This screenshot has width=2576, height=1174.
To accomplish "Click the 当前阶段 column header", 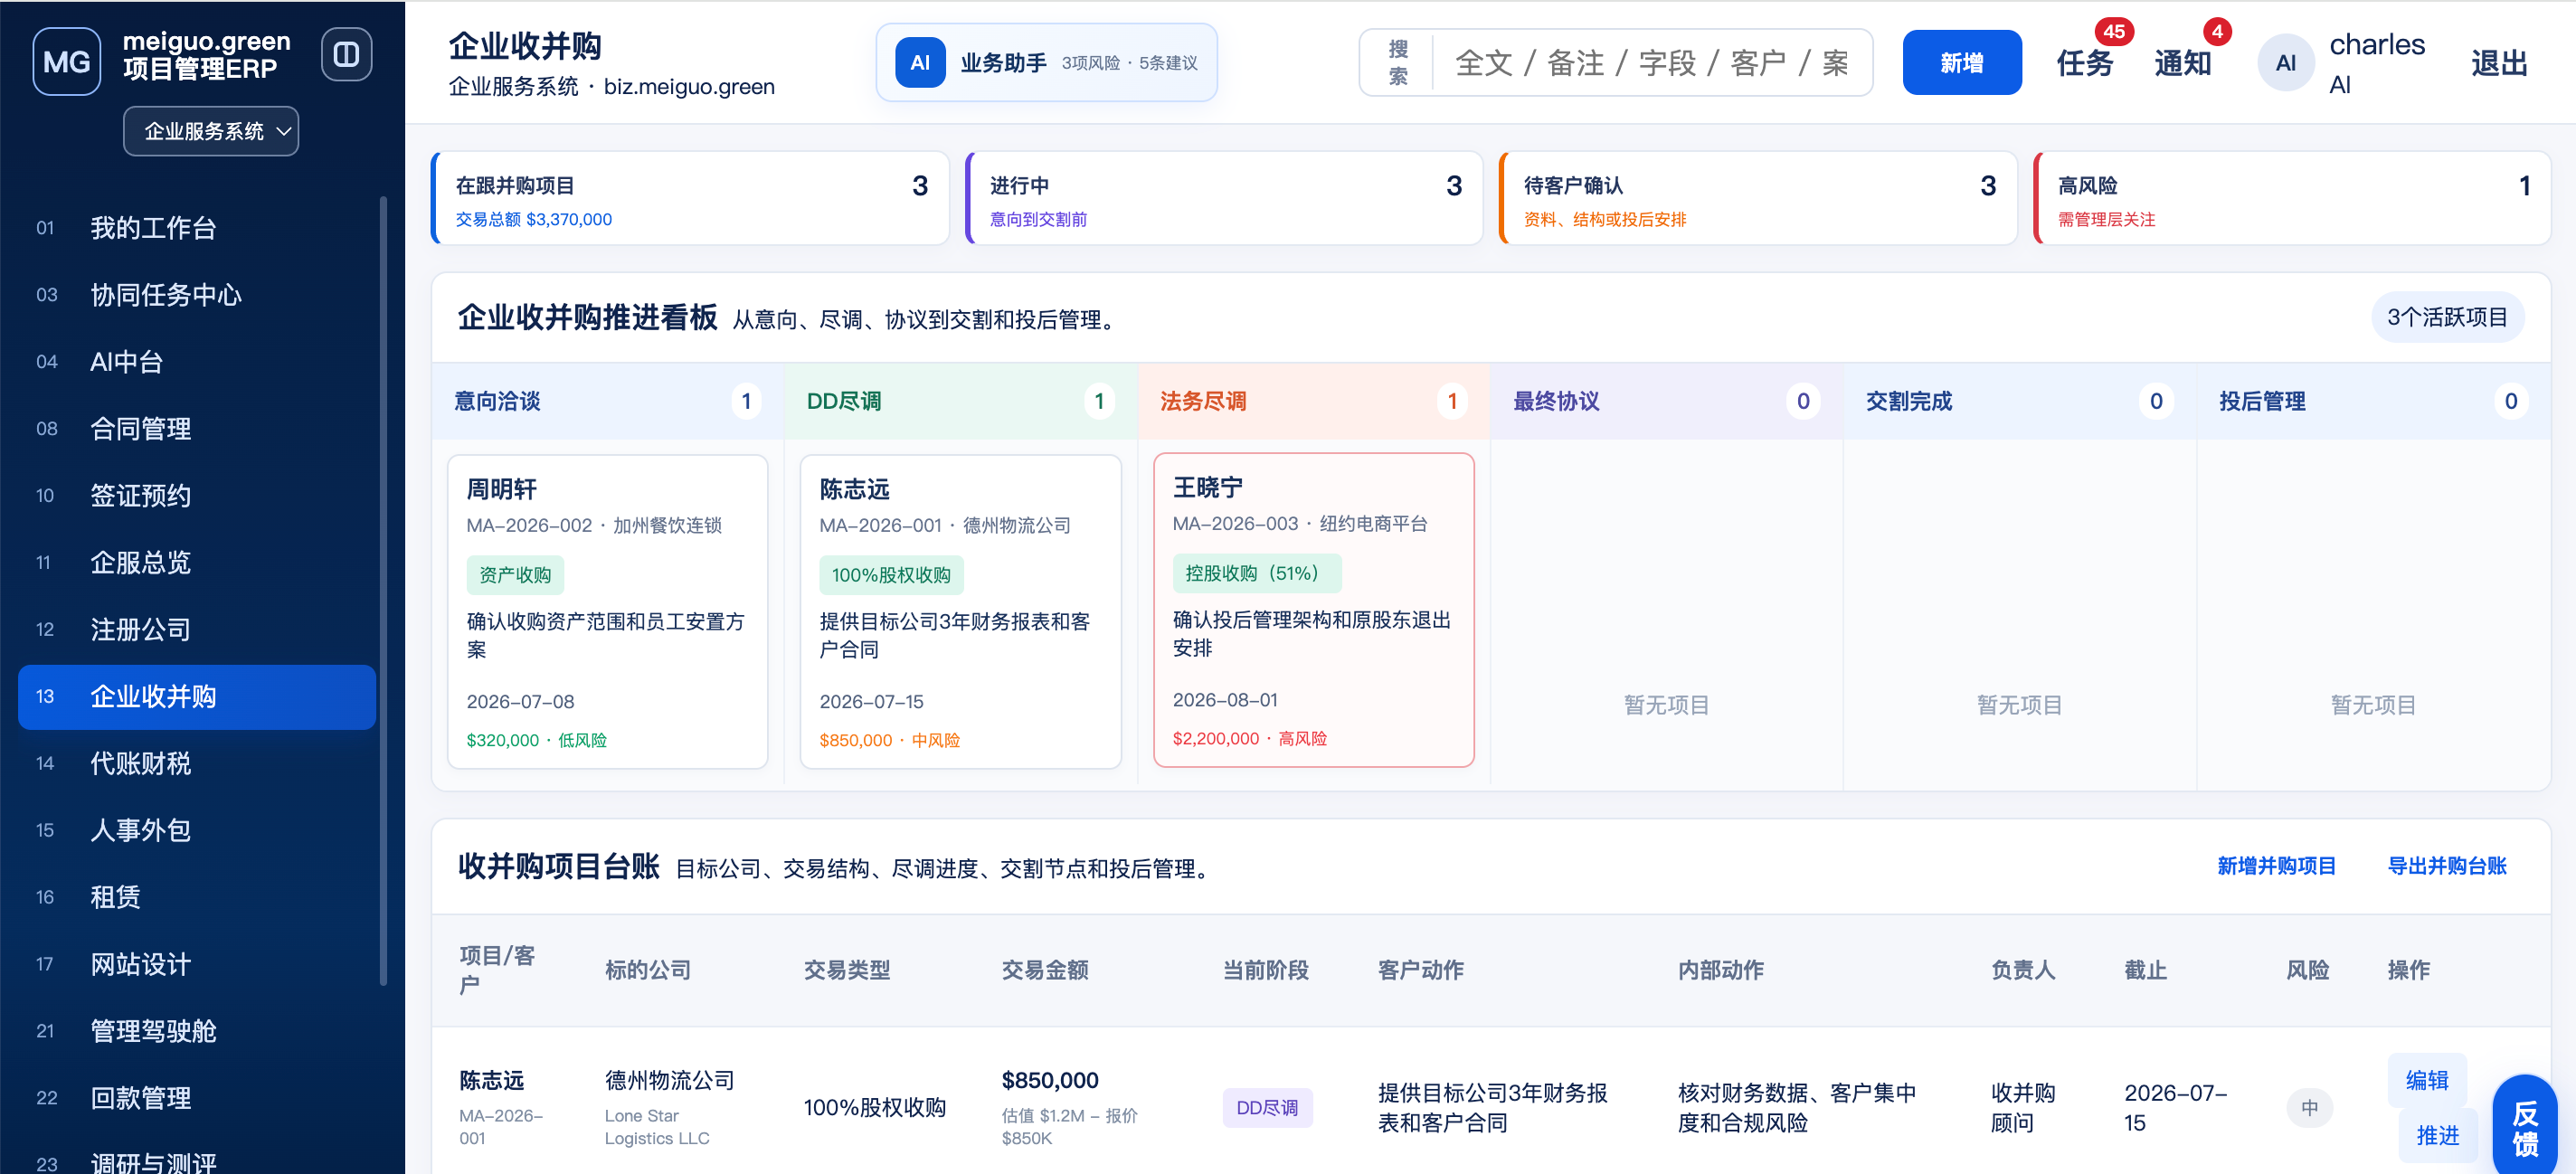I will pos(1266,970).
